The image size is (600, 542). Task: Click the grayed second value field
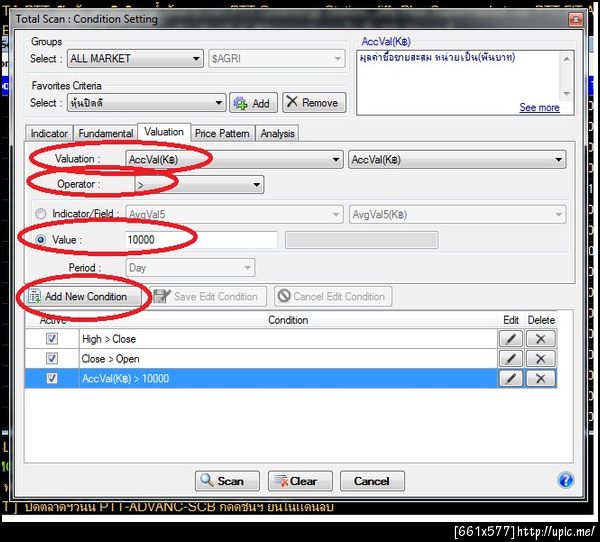click(x=362, y=240)
